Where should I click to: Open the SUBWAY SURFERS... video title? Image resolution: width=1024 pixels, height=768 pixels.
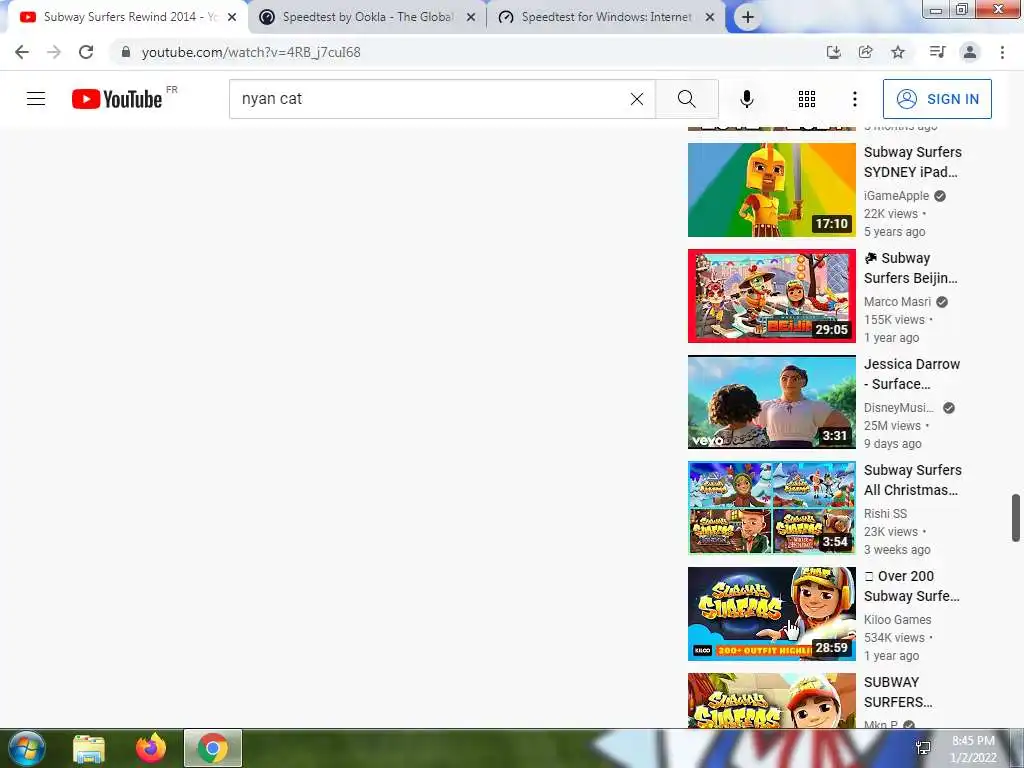[898, 692]
